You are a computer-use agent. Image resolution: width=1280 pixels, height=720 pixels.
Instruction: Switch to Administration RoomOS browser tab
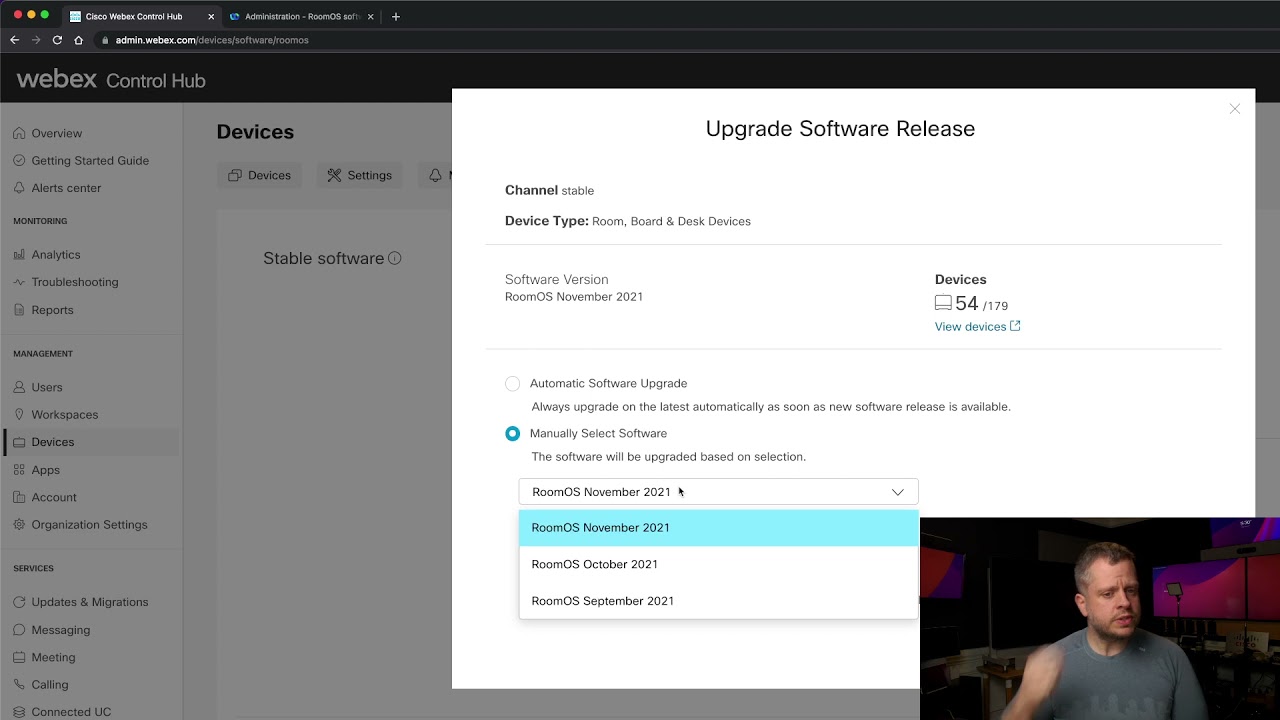[302, 17]
